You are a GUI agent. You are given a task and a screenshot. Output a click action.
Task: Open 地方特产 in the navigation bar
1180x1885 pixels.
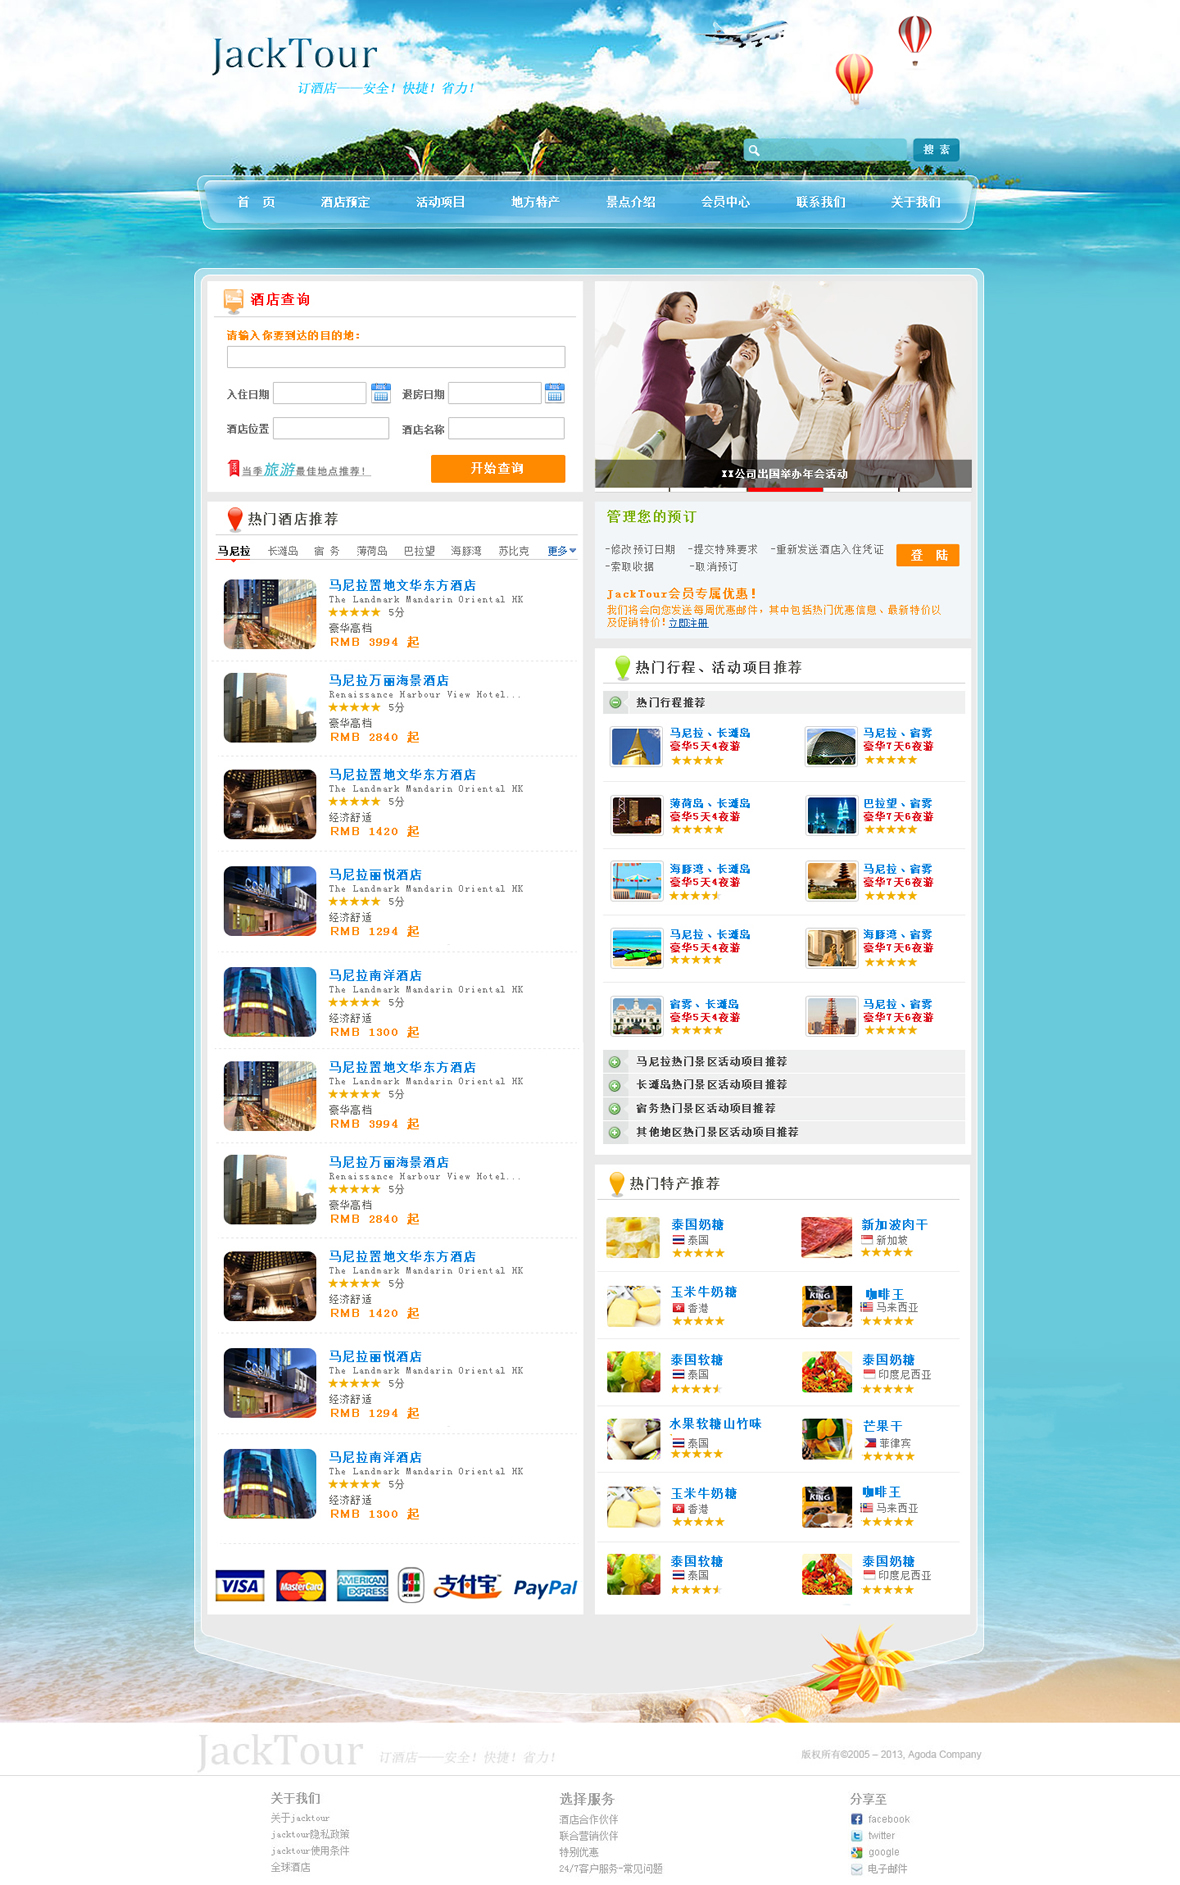coord(535,202)
